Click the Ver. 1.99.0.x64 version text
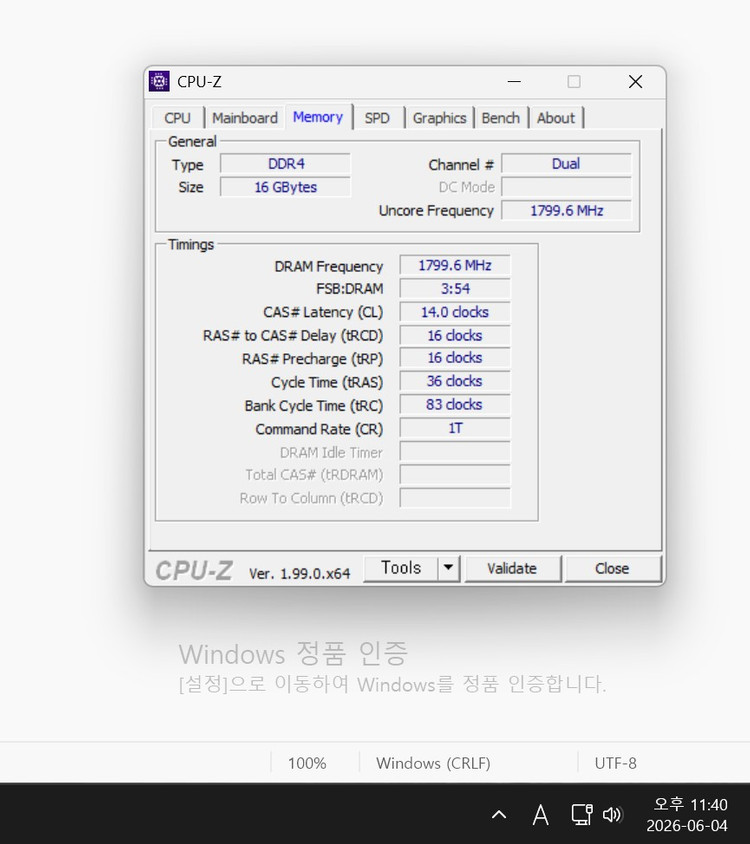The width and height of the screenshot is (750, 844). click(299, 574)
